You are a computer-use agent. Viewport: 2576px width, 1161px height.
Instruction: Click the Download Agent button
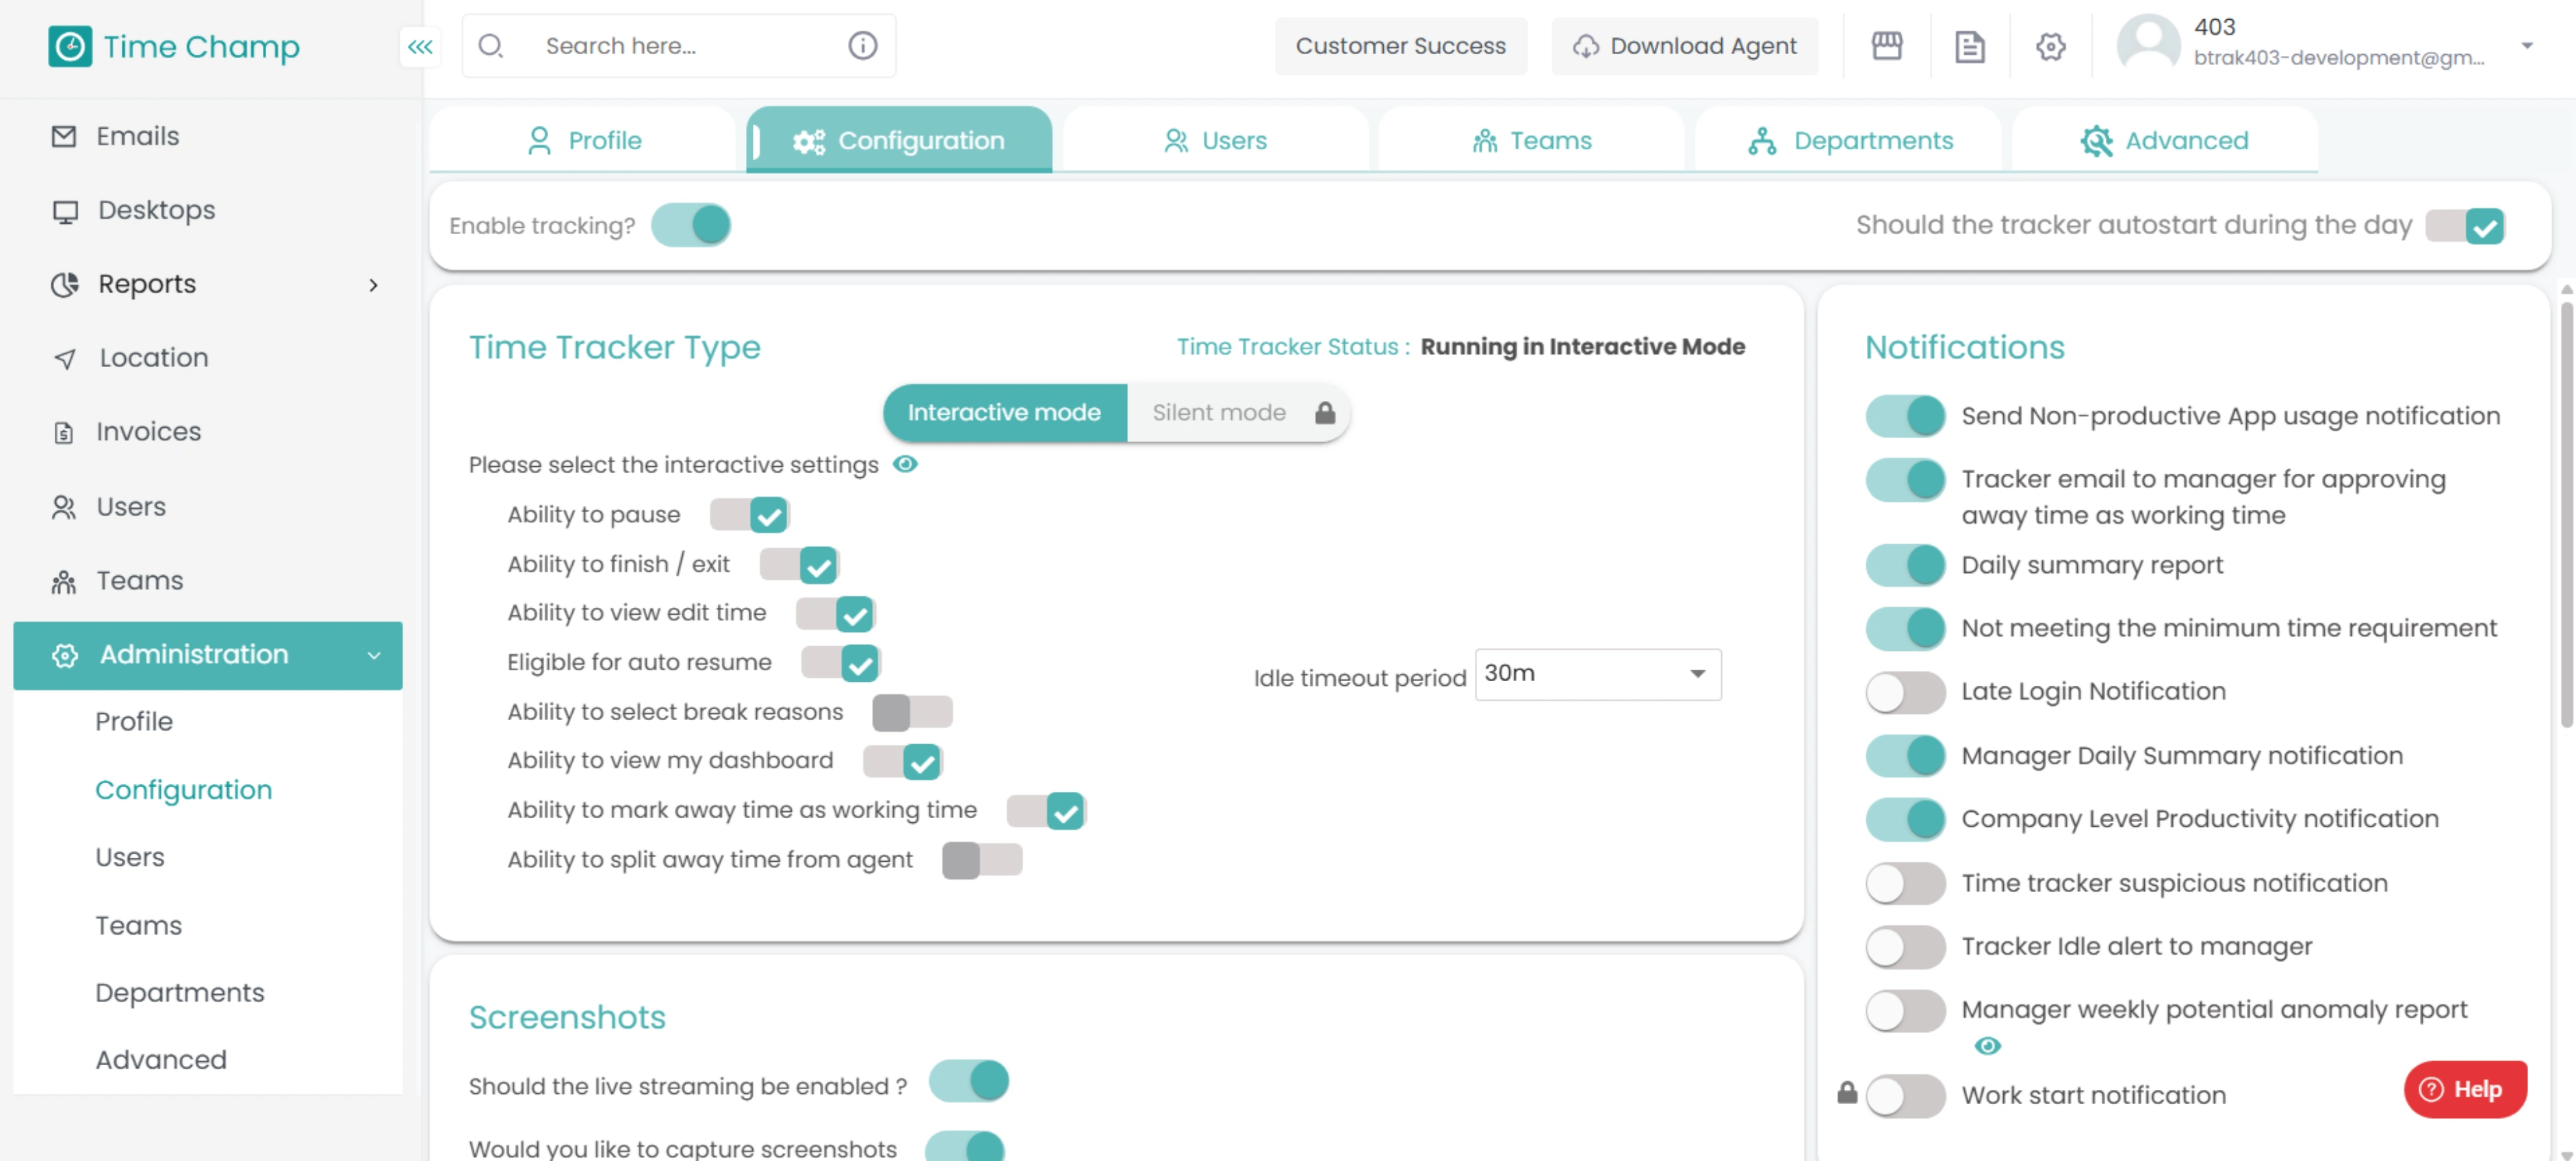pos(1684,46)
